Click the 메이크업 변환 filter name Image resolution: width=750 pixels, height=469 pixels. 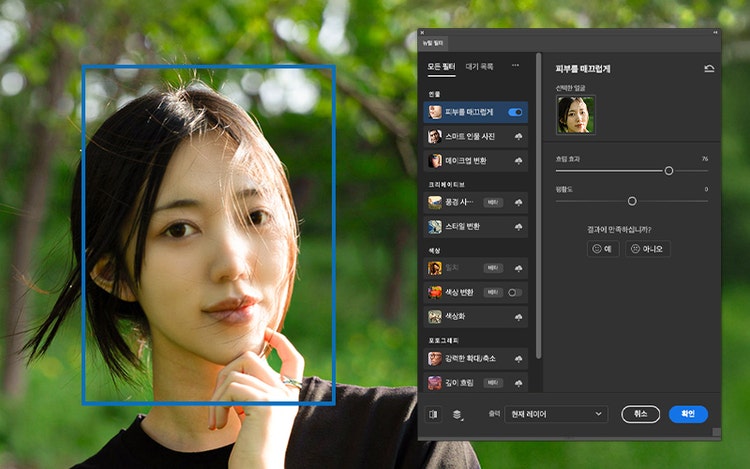pos(466,161)
